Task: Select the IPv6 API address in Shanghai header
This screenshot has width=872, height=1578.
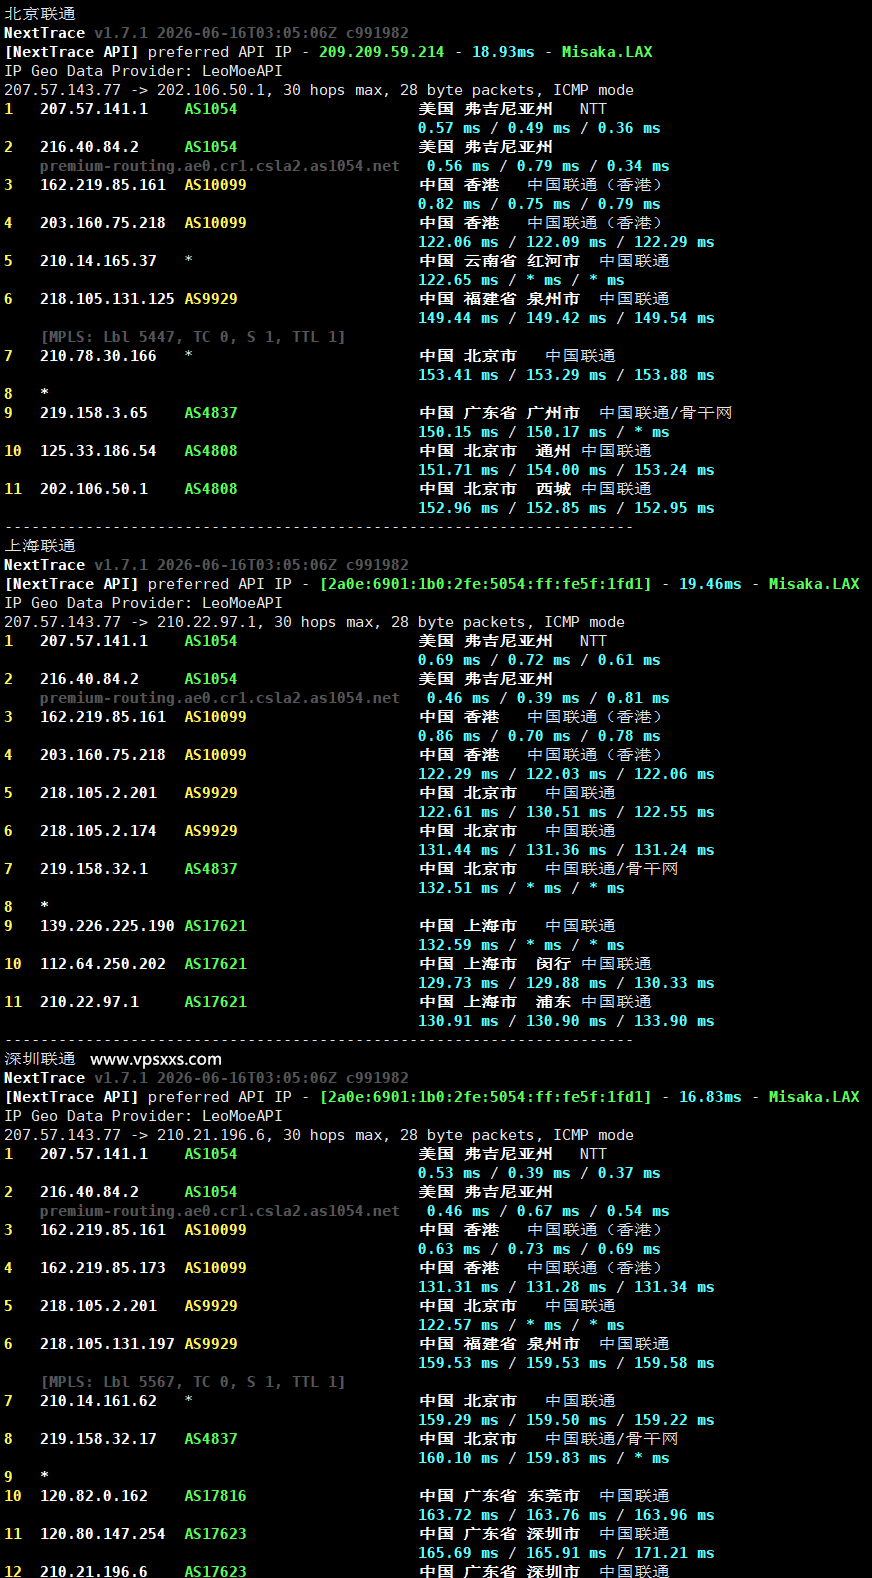Action: click(485, 584)
